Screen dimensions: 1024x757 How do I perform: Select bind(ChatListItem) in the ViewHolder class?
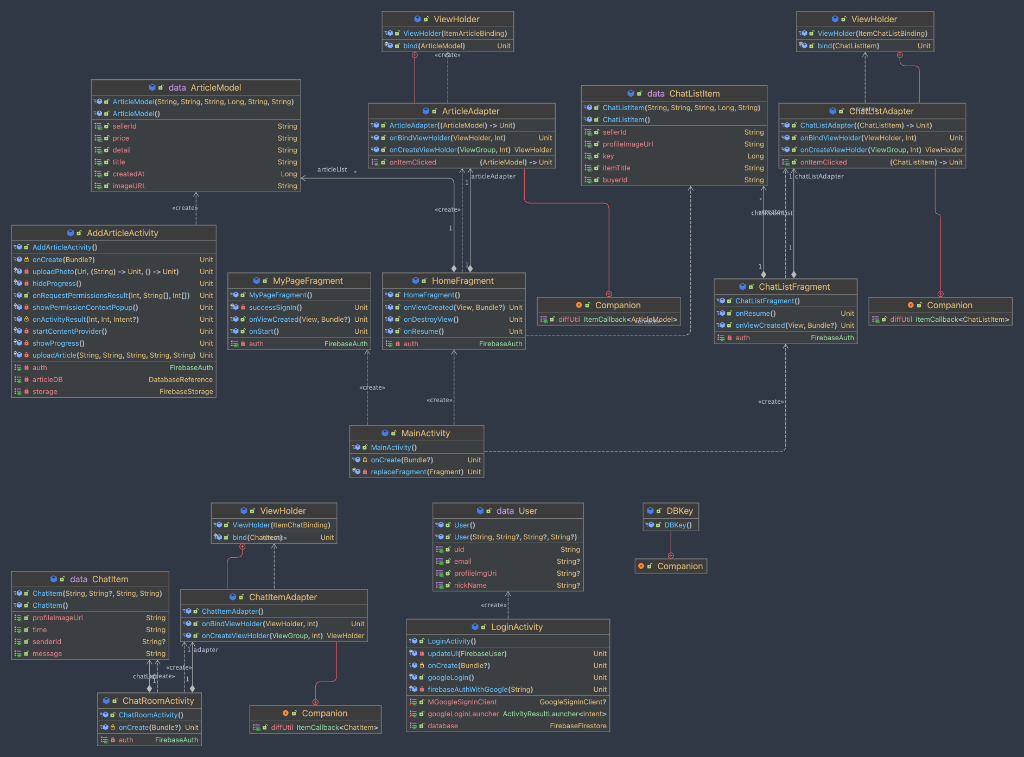[865, 46]
